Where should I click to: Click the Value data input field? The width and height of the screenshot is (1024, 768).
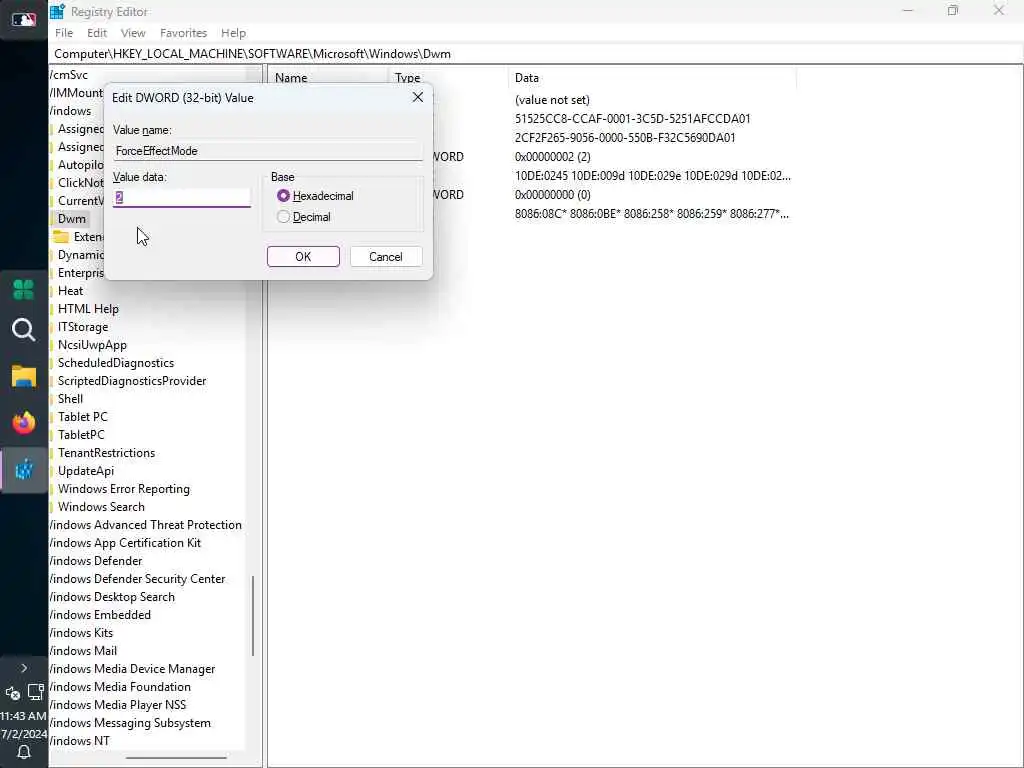click(182, 197)
